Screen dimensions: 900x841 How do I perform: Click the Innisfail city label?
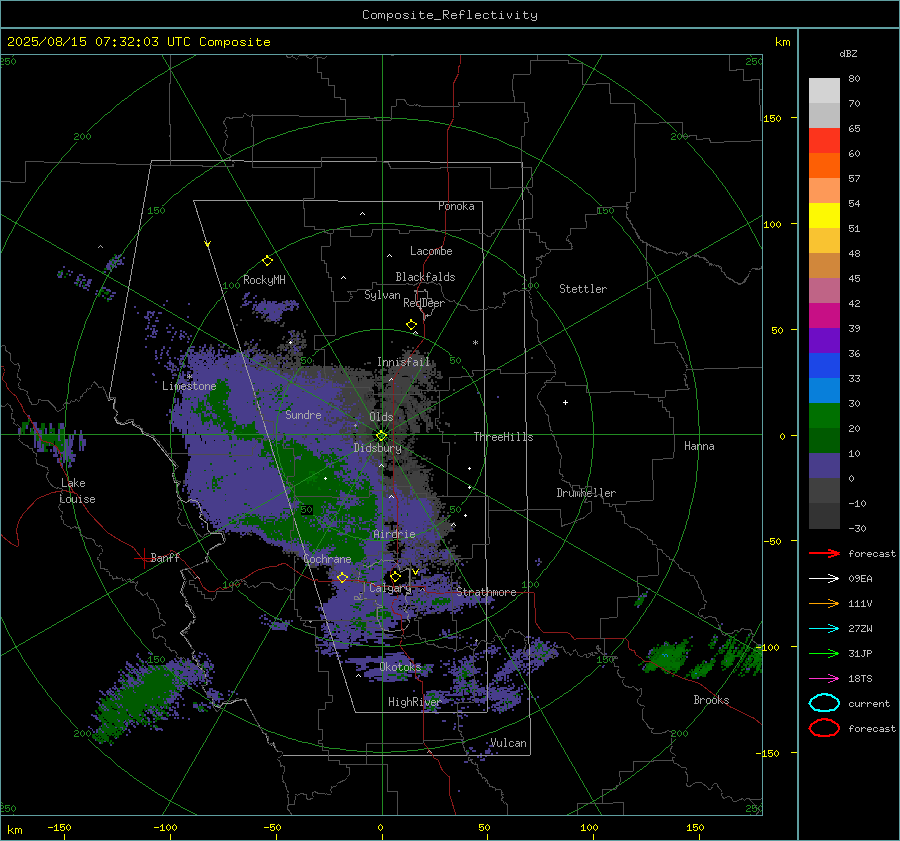[404, 362]
